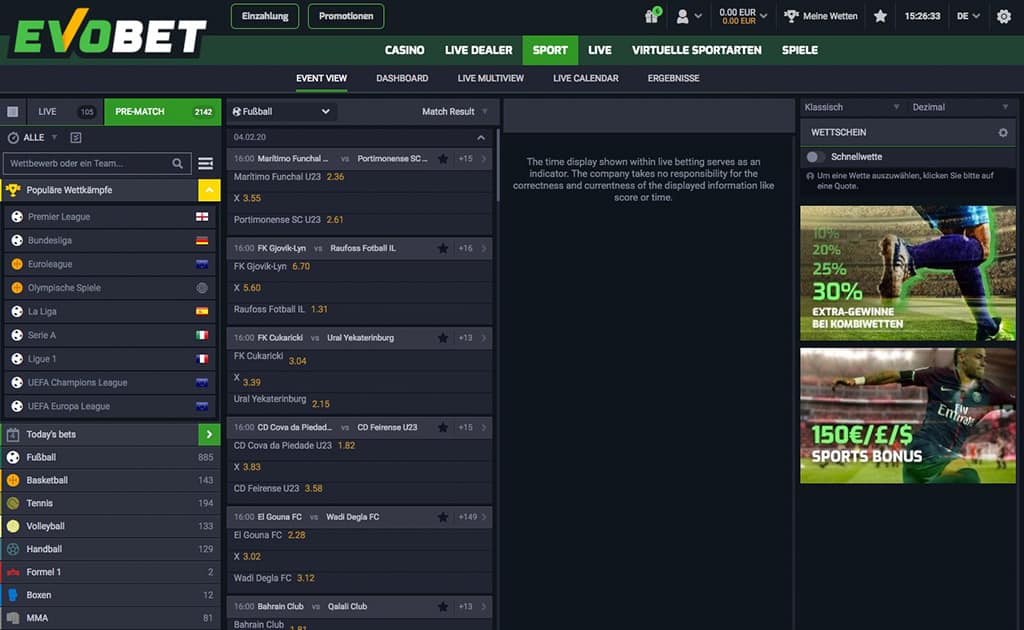Select the PRE-MATCH 2142 tab

[x=163, y=112]
